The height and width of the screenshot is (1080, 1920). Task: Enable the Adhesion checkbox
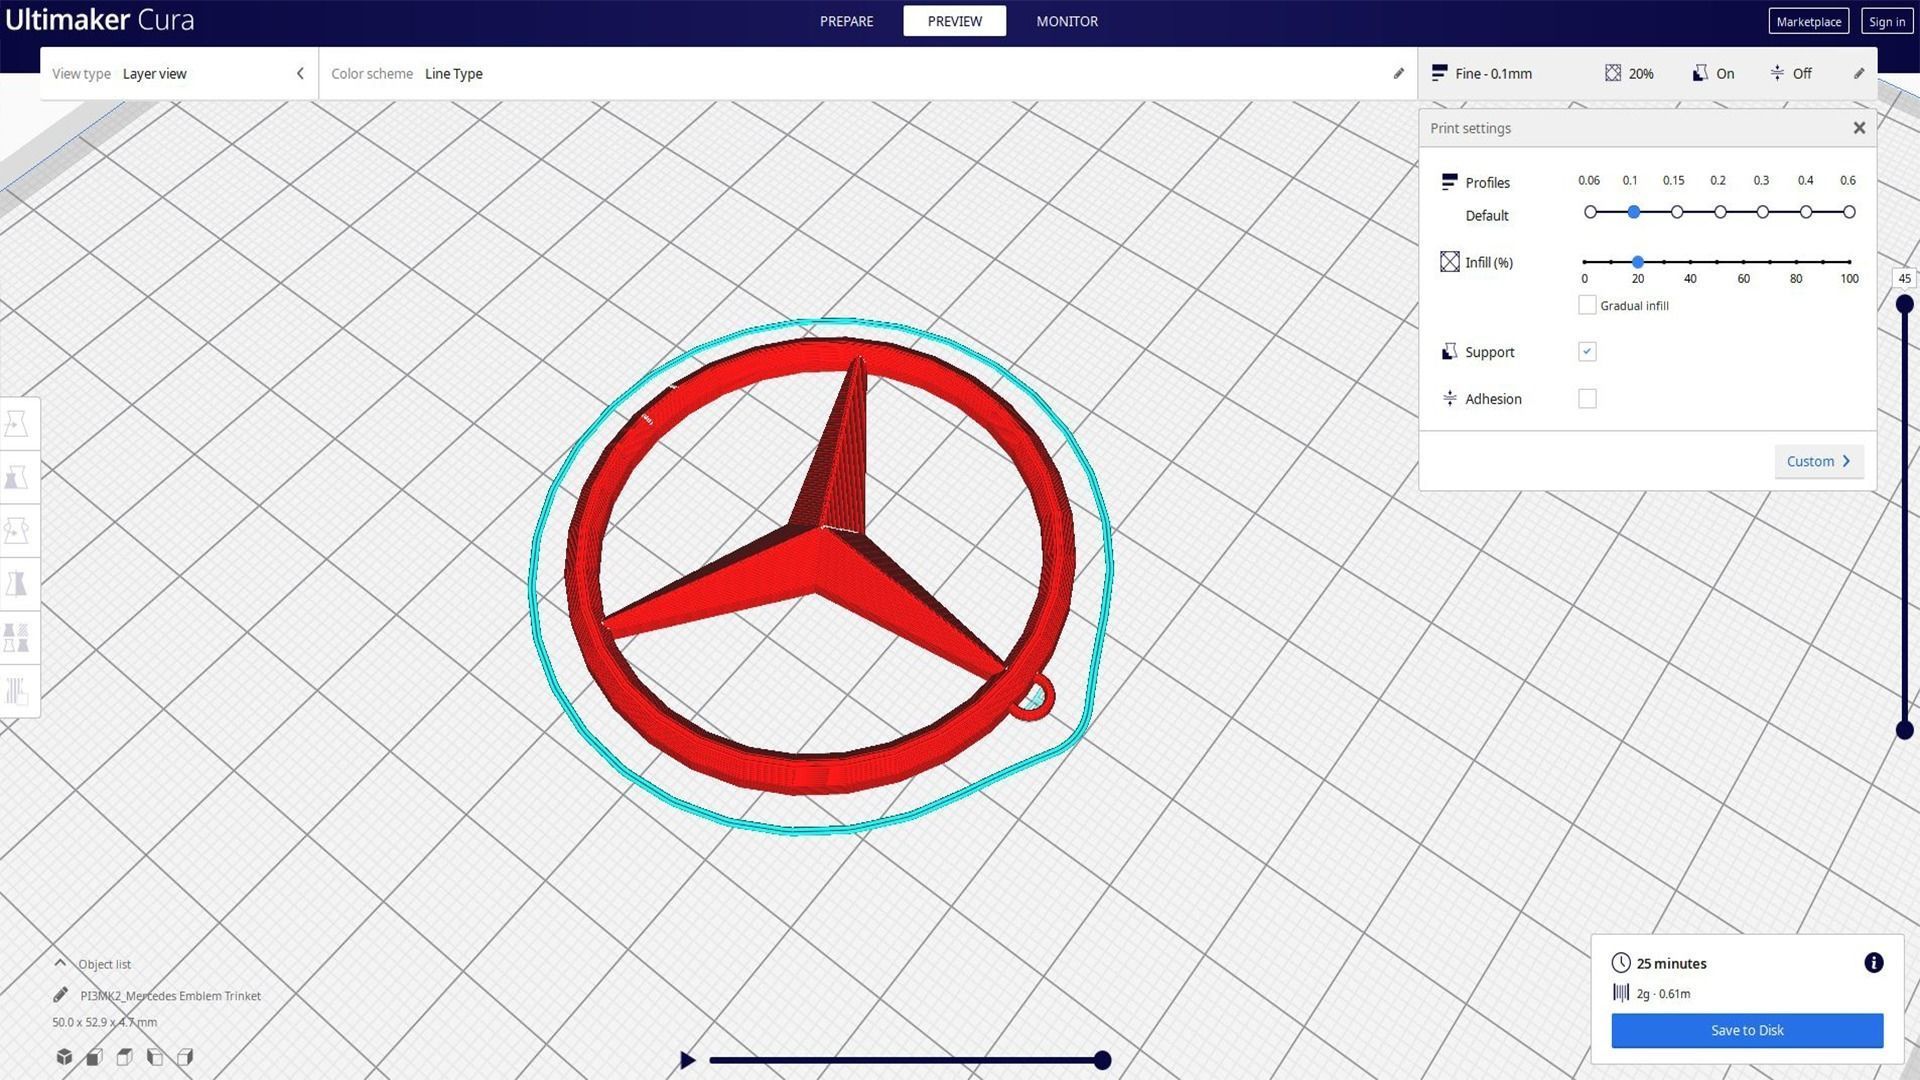1587,398
